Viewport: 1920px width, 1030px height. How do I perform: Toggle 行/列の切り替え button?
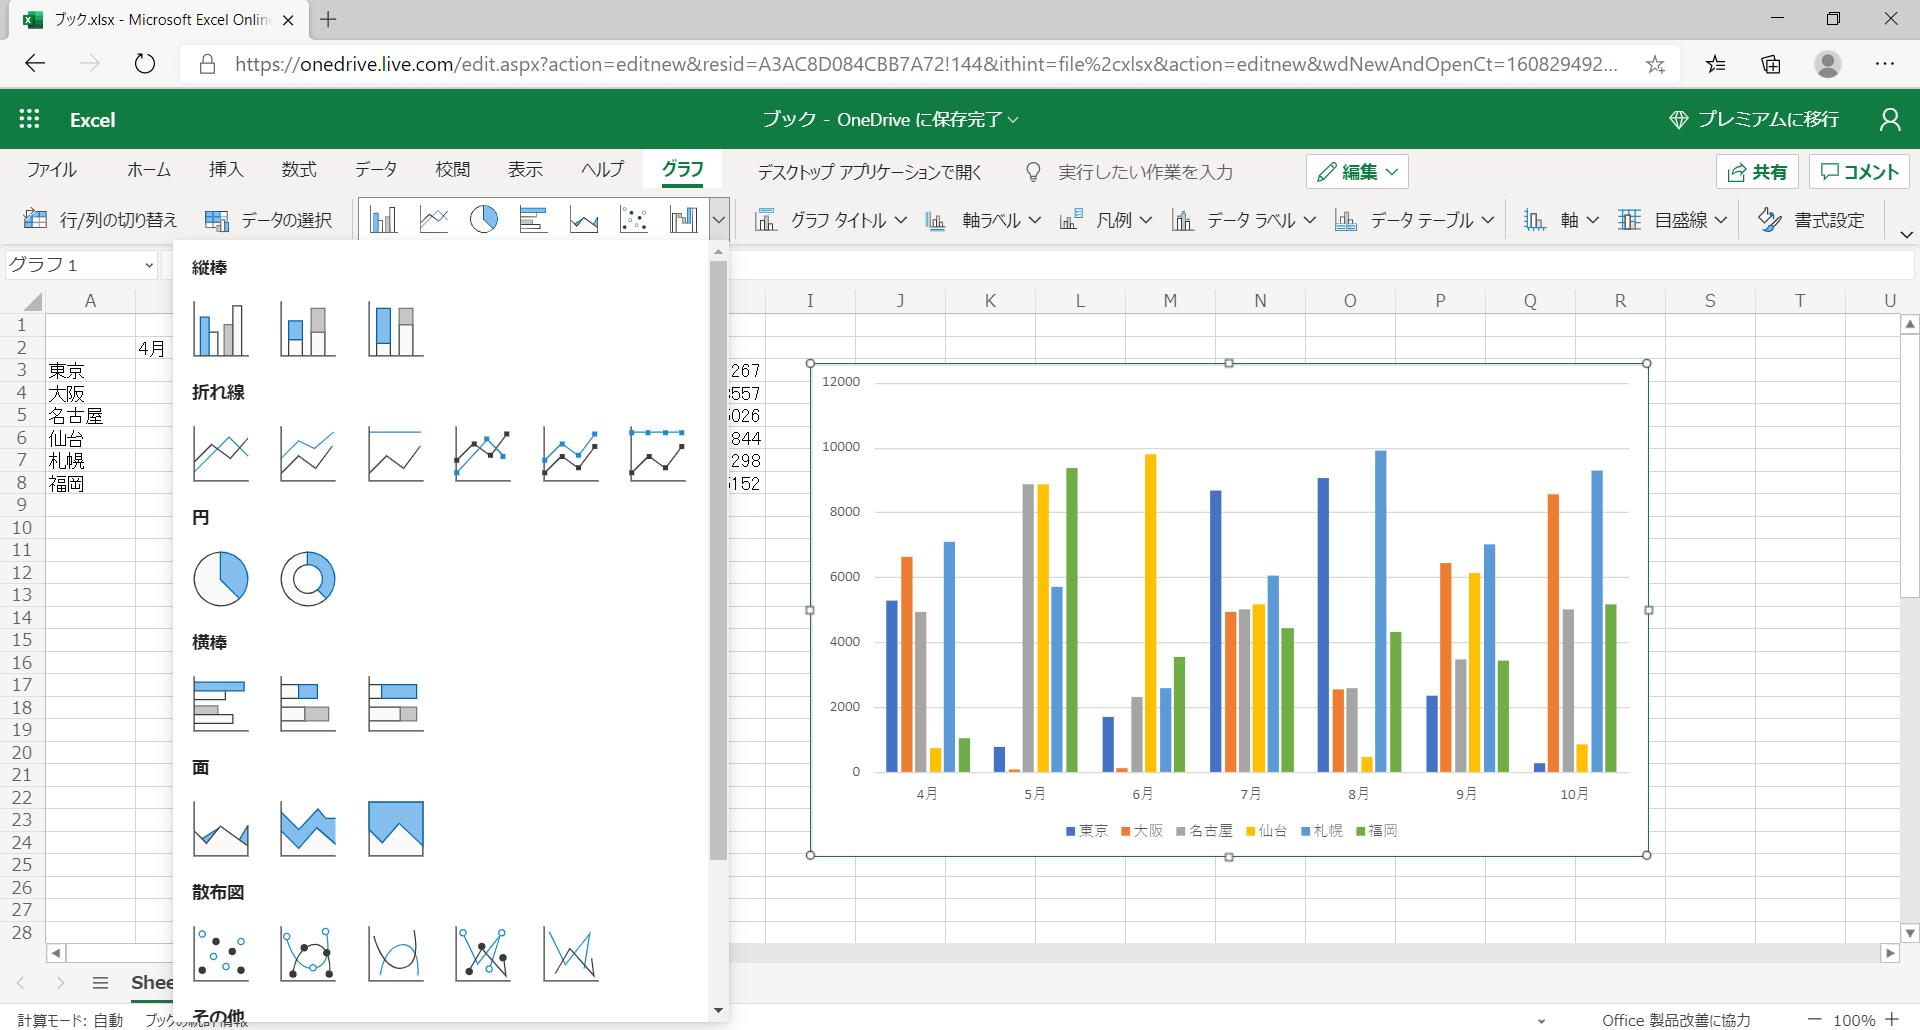(x=100, y=220)
